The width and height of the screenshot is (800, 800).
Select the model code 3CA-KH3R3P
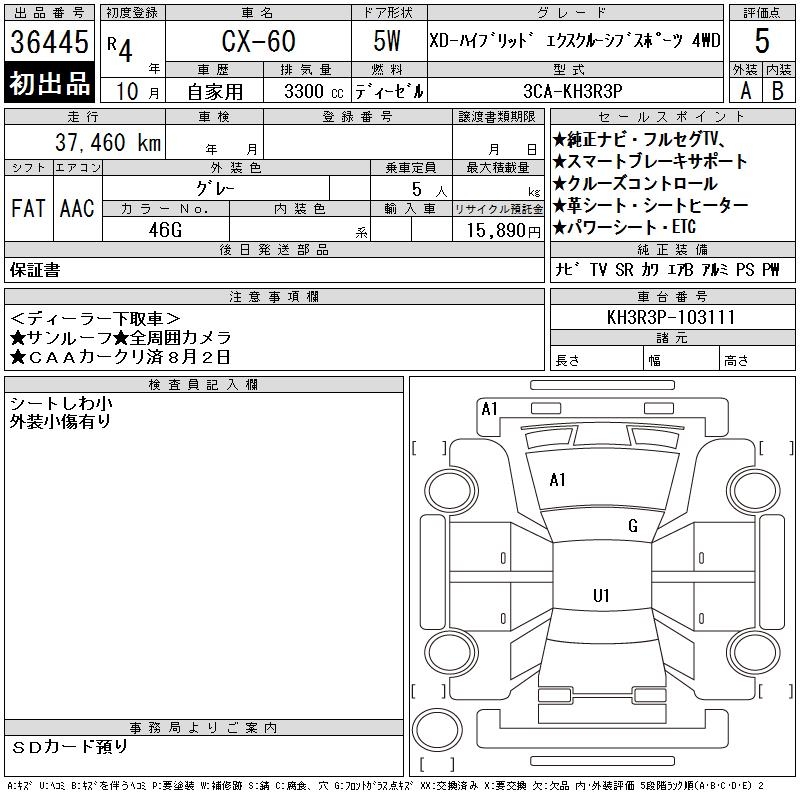point(572,91)
